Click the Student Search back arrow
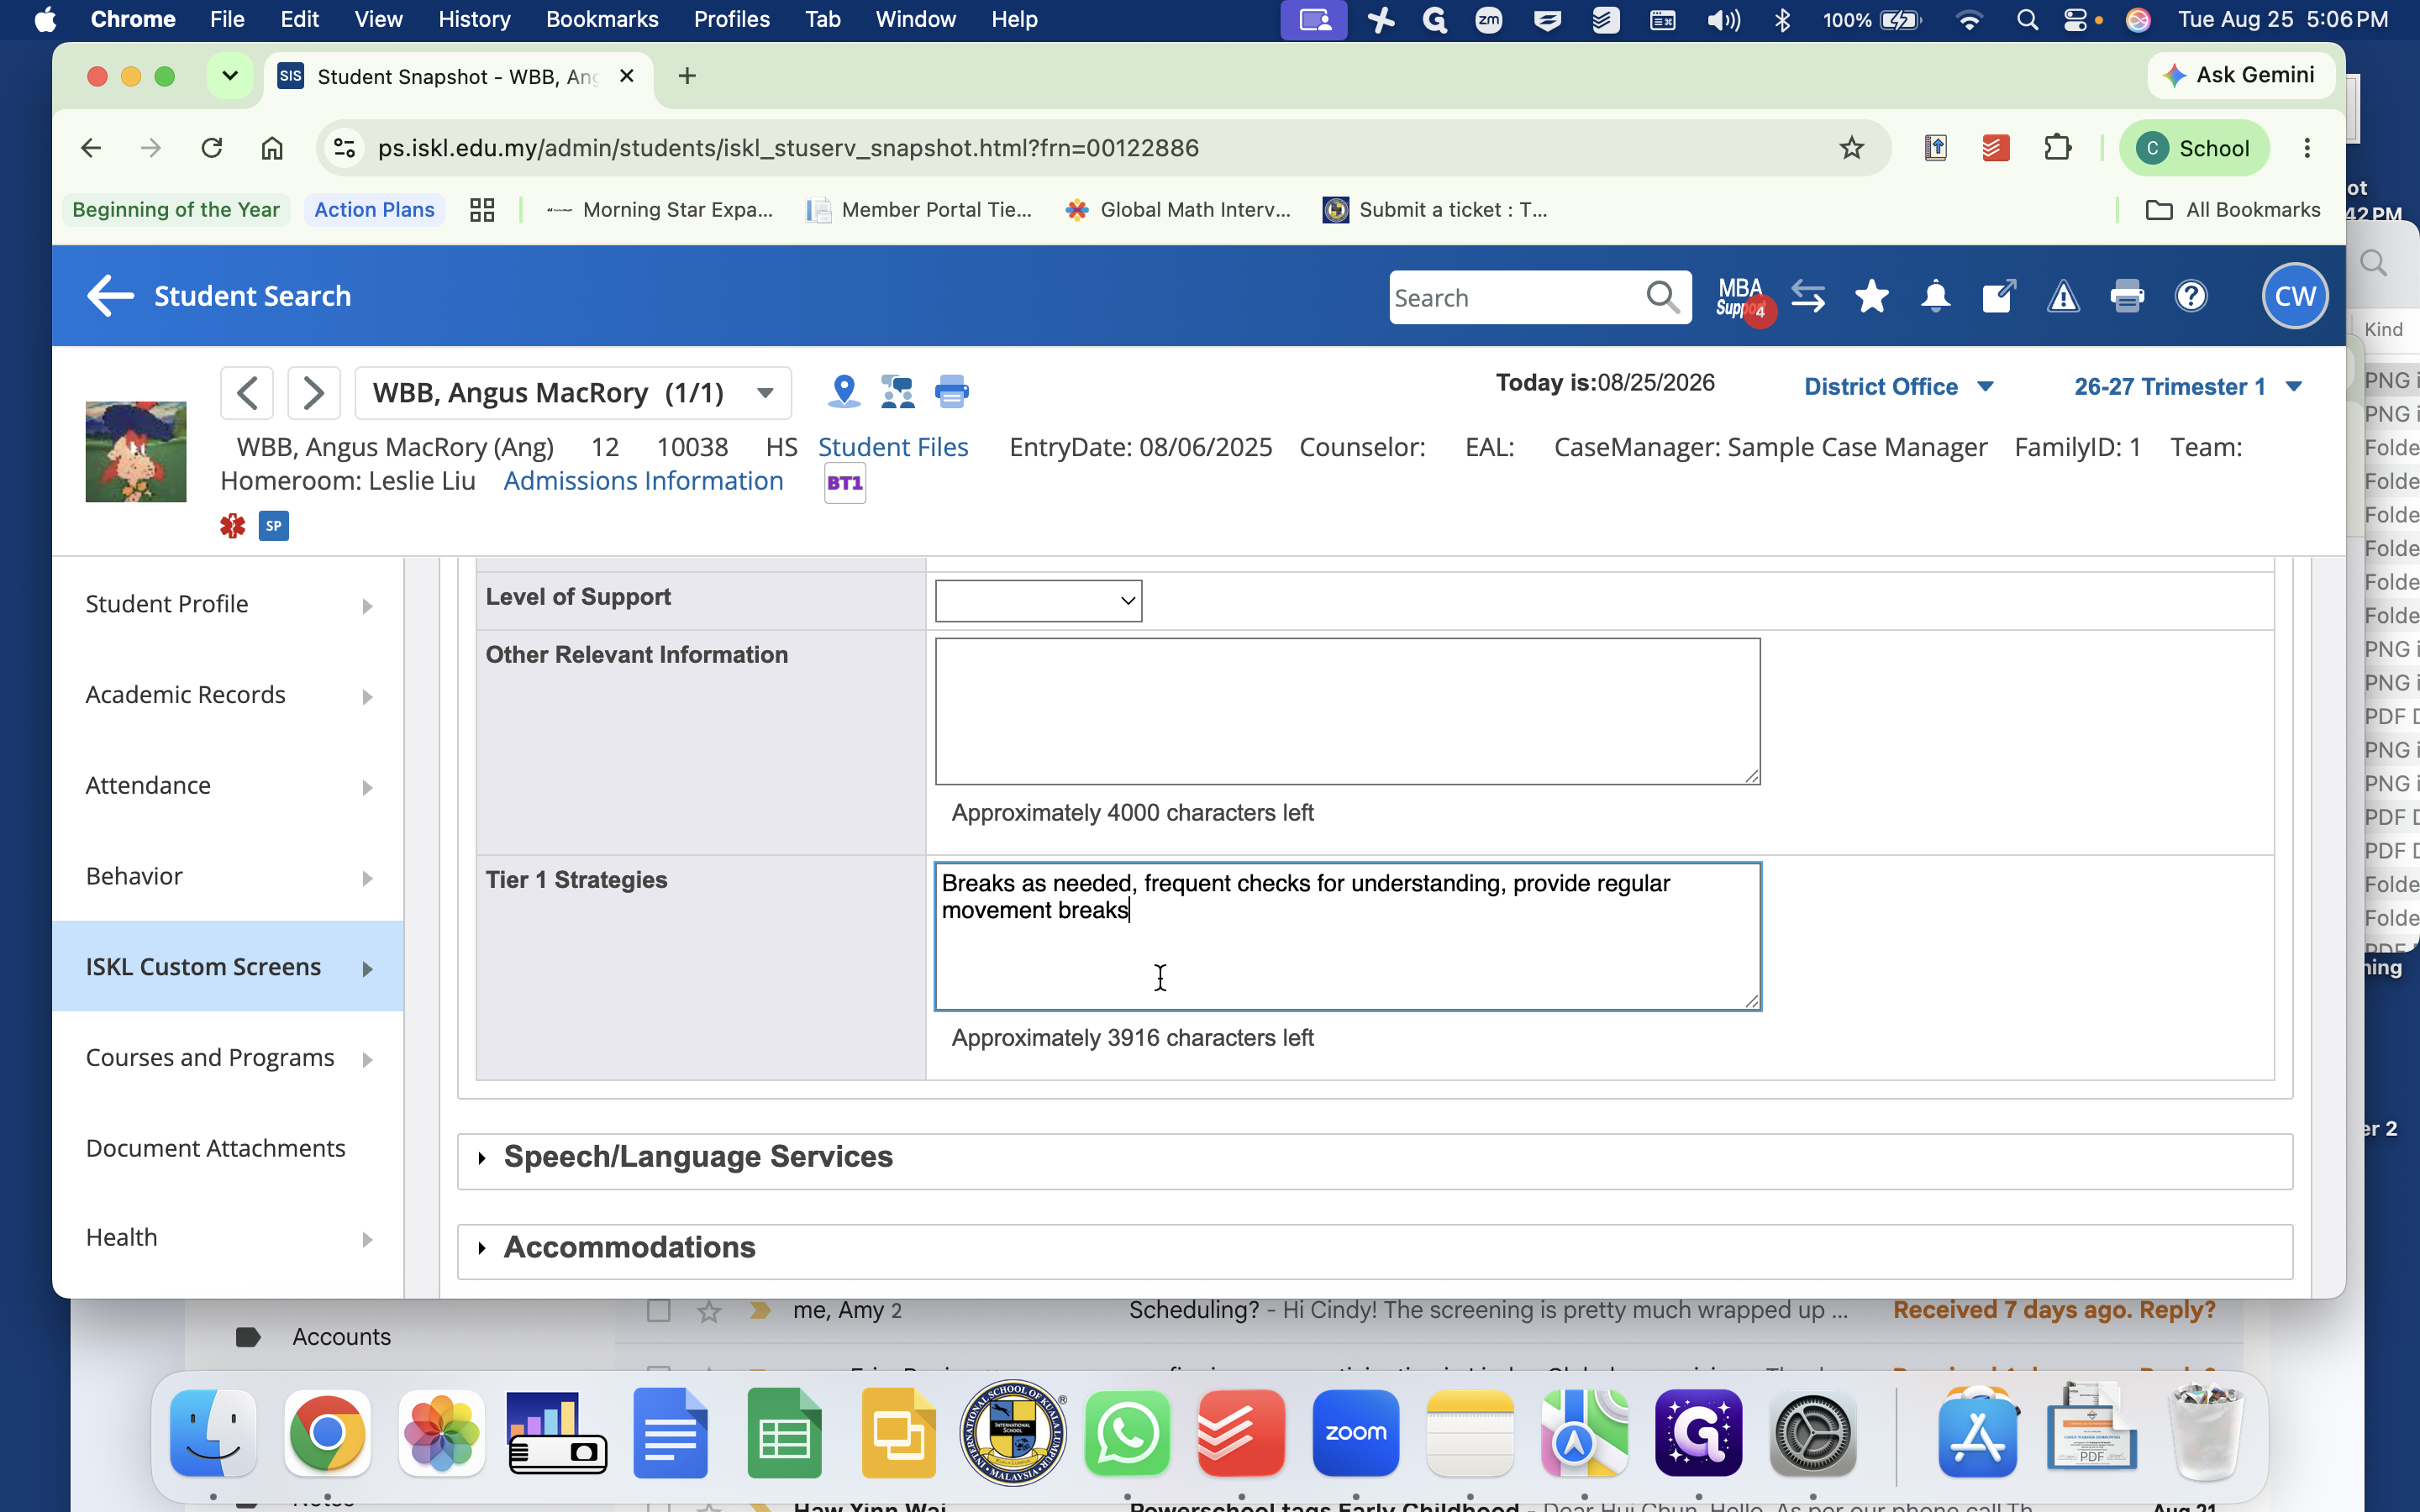Image resolution: width=2420 pixels, height=1512 pixels. tap(110, 296)
